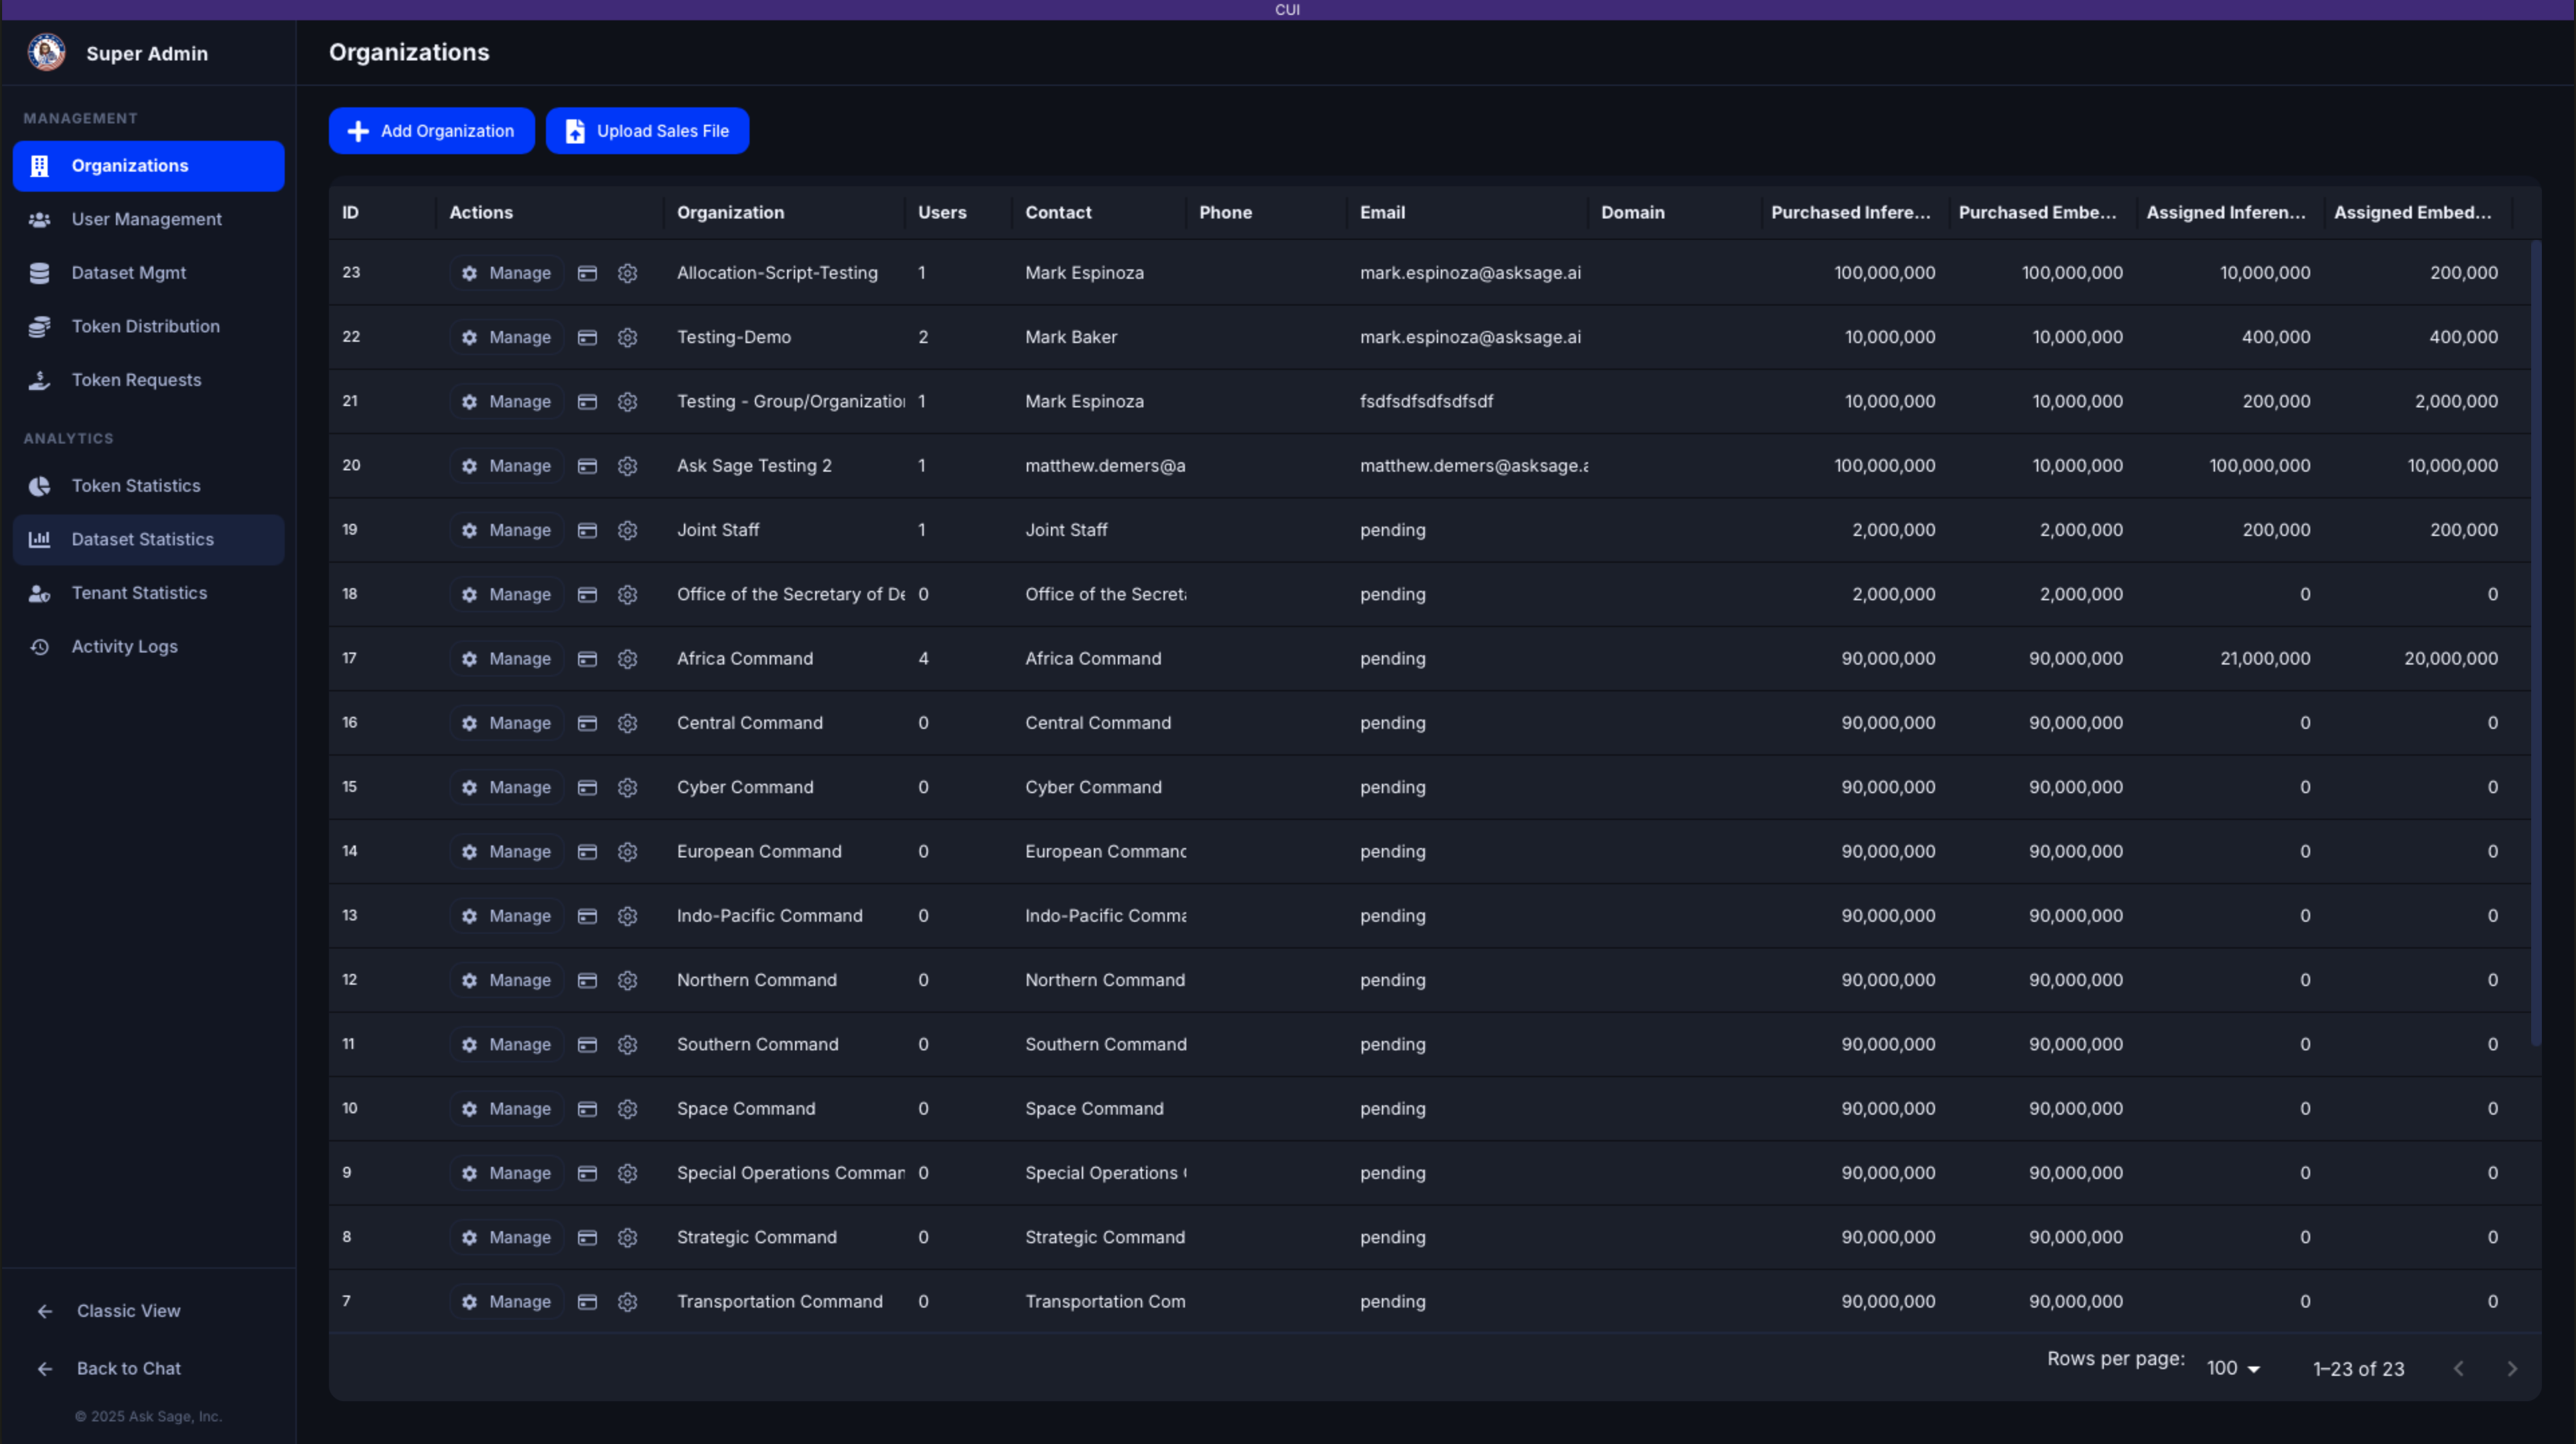Open User Management in the sidebar

(x=146, y=219)
